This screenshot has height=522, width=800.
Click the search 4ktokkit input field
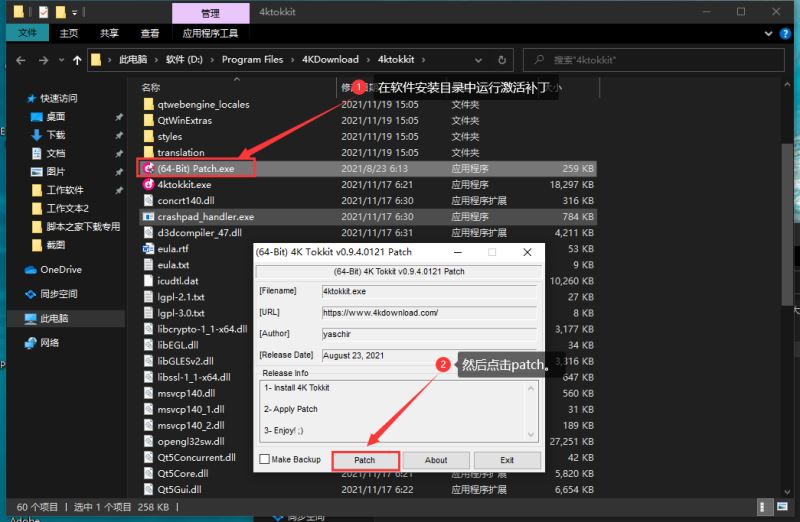click(x=654, y=60)
